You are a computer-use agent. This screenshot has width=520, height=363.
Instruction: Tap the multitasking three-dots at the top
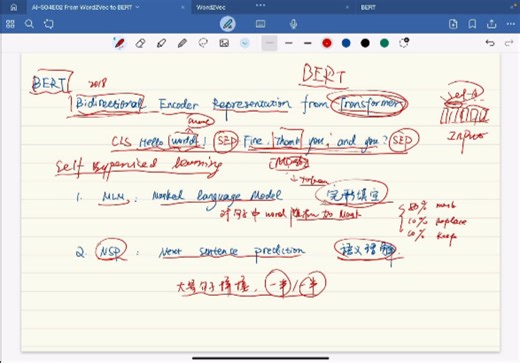(x=260, y=5)
